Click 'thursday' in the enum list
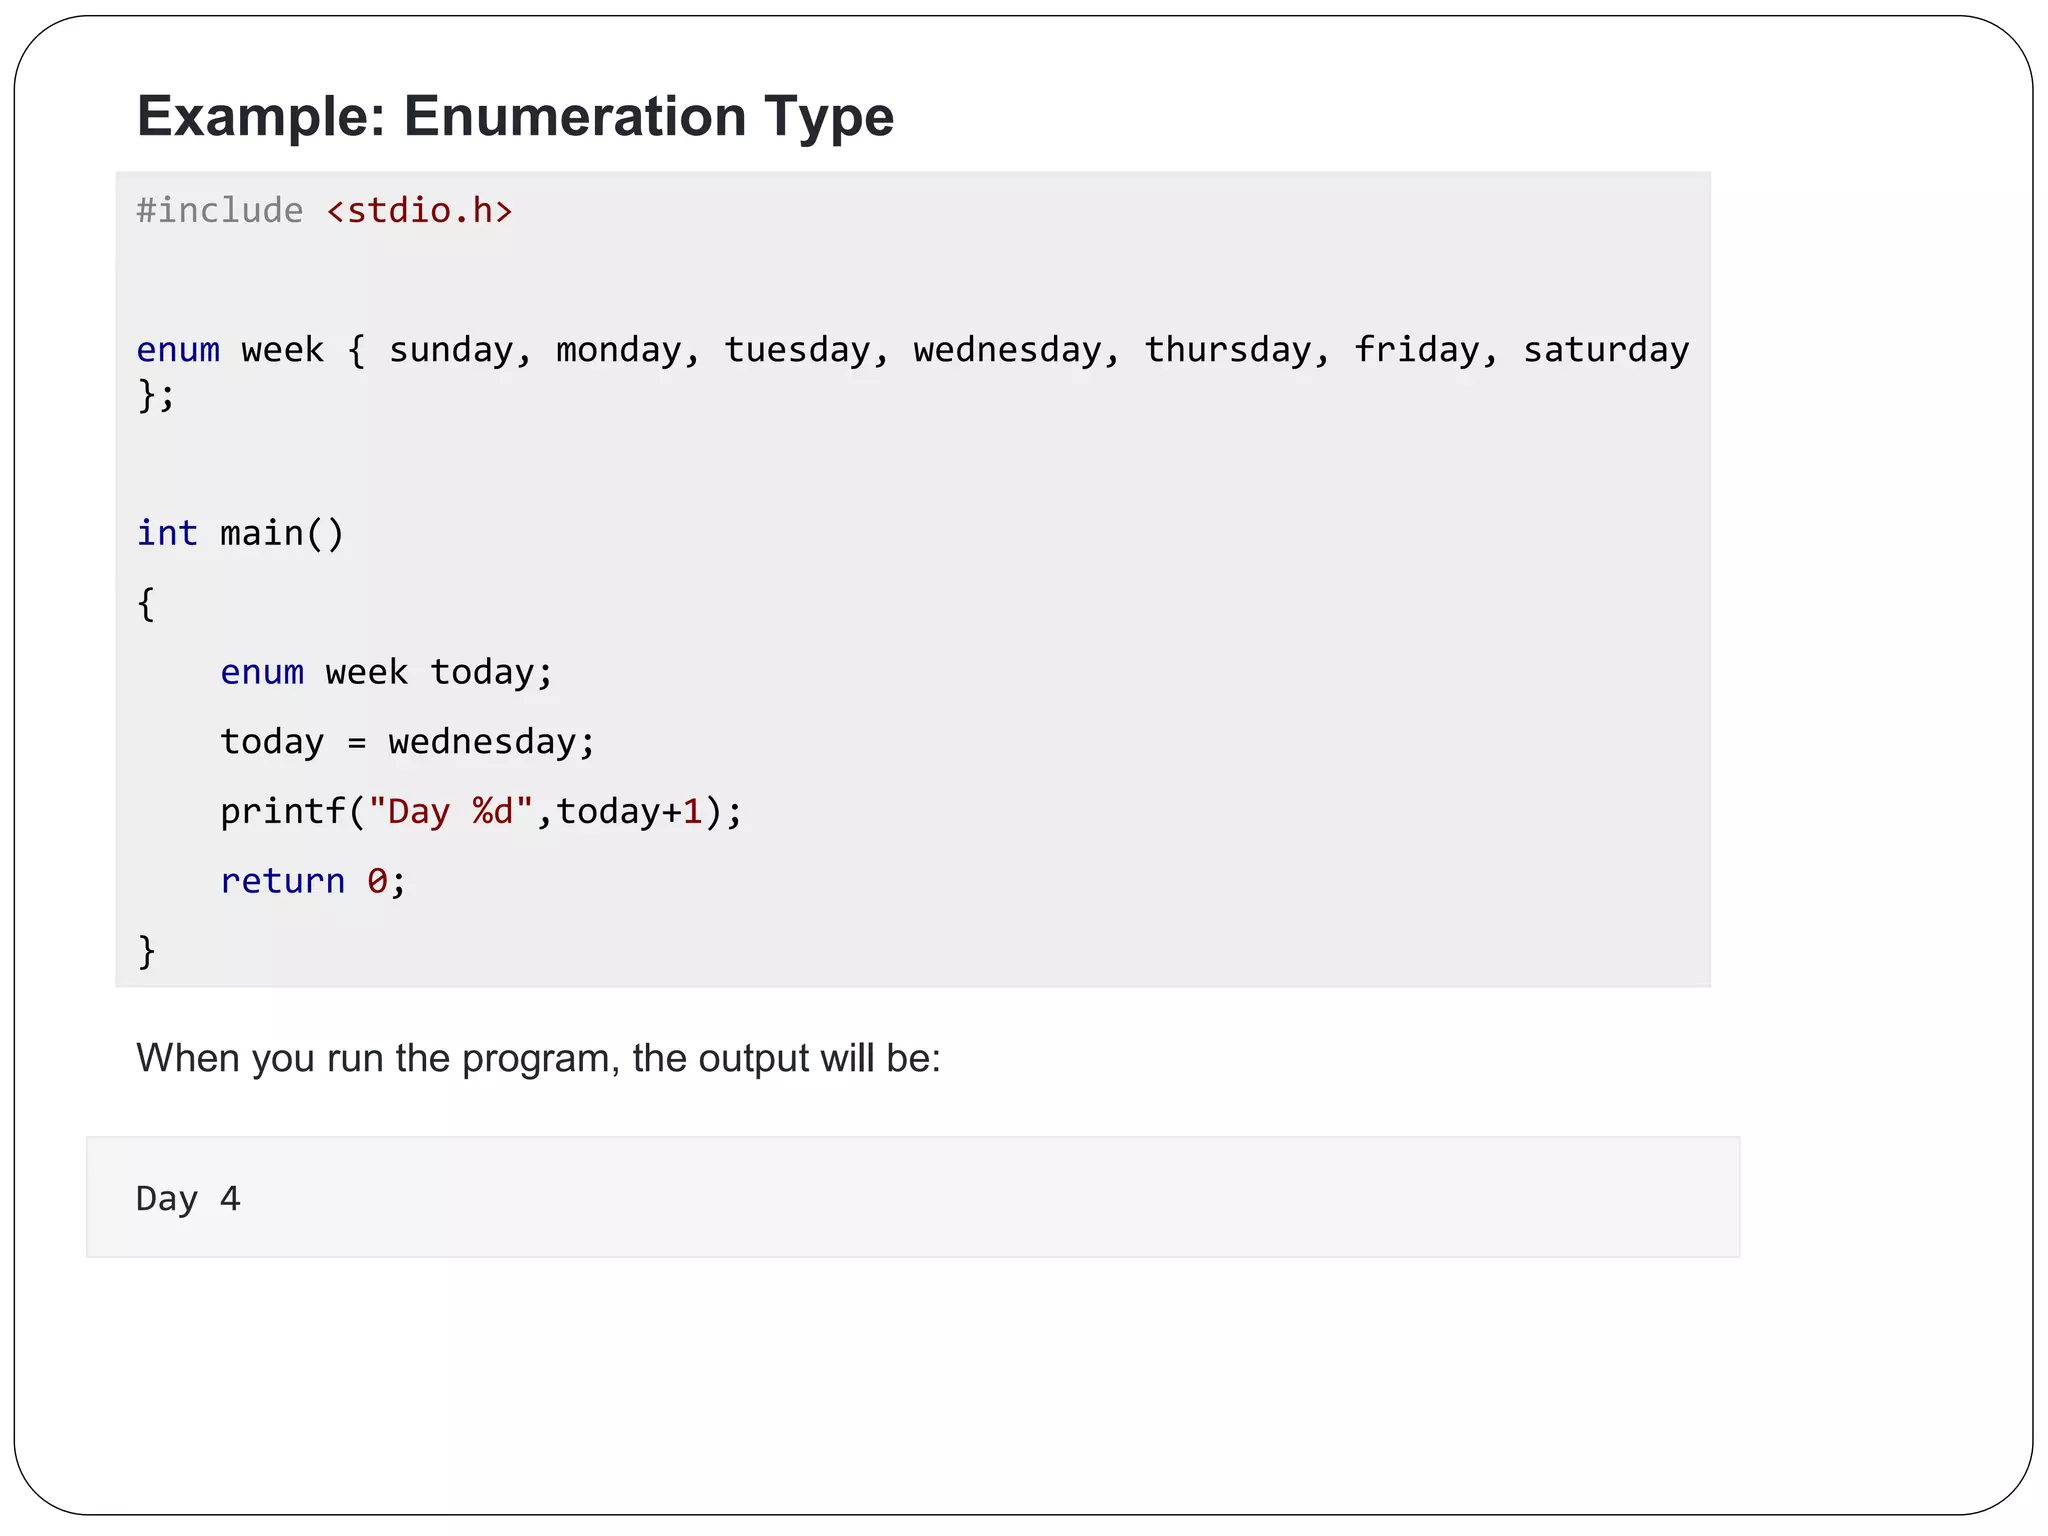This screenshot has width=2048, height=1536. [1227, 350]
